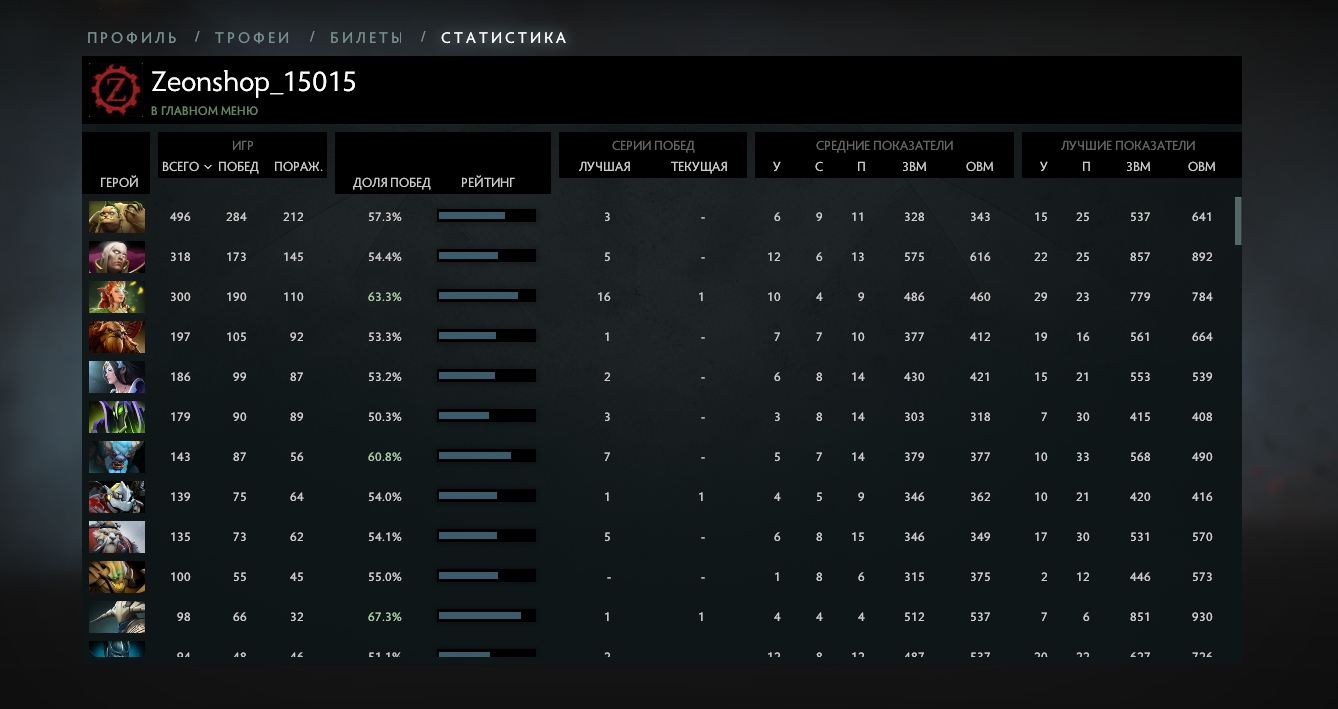Sort by С column under Средние показатели
Screen dimensions: 1338x709
(x=819, y=167)
